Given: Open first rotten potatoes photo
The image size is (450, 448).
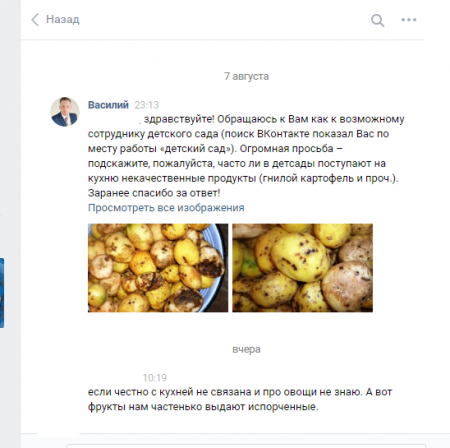Looking at the screenshot, I should coord(158,268).
